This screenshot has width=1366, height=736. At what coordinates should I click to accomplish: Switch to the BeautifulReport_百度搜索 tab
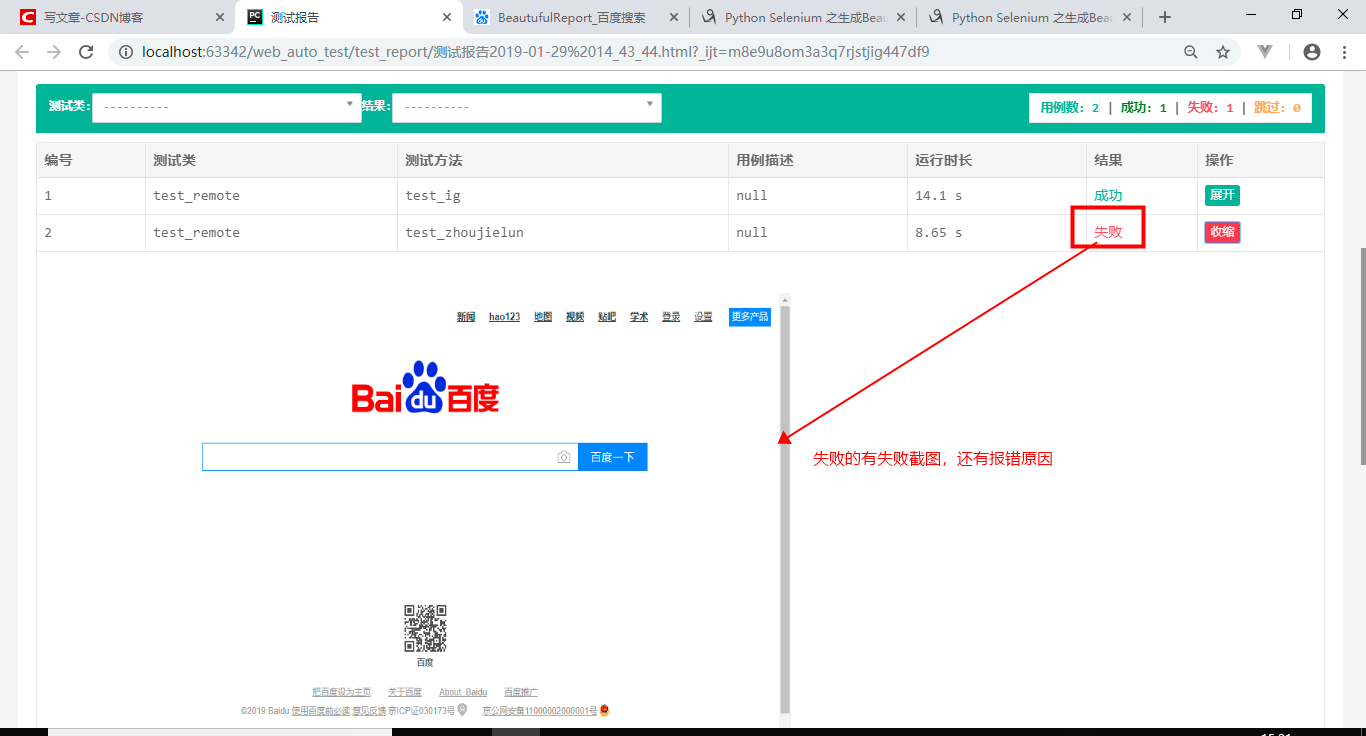[575, 17]
